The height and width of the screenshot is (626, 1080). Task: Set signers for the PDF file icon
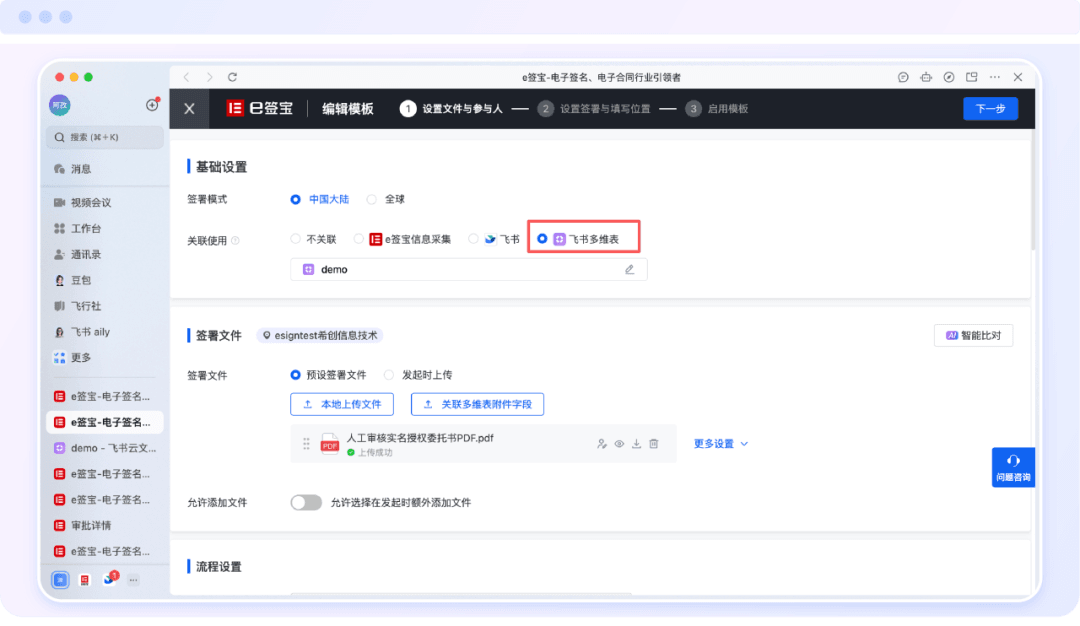coord(602,444)
